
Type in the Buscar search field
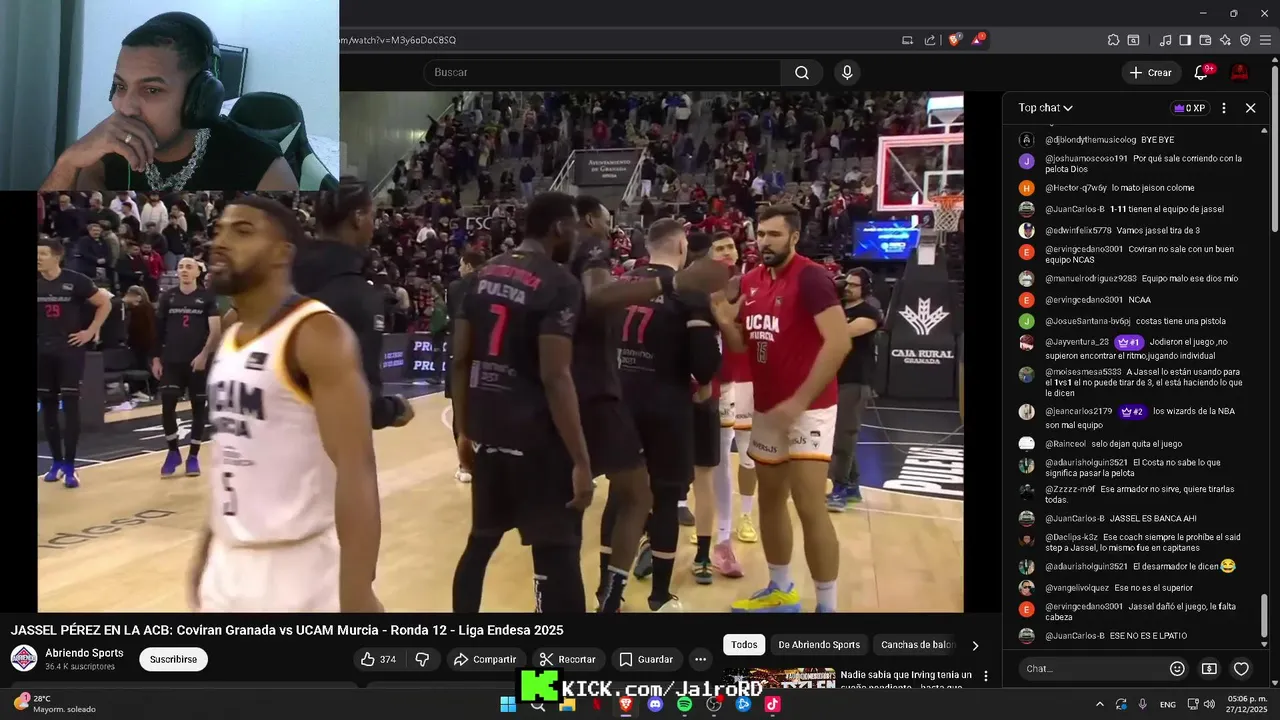[602, 72]
